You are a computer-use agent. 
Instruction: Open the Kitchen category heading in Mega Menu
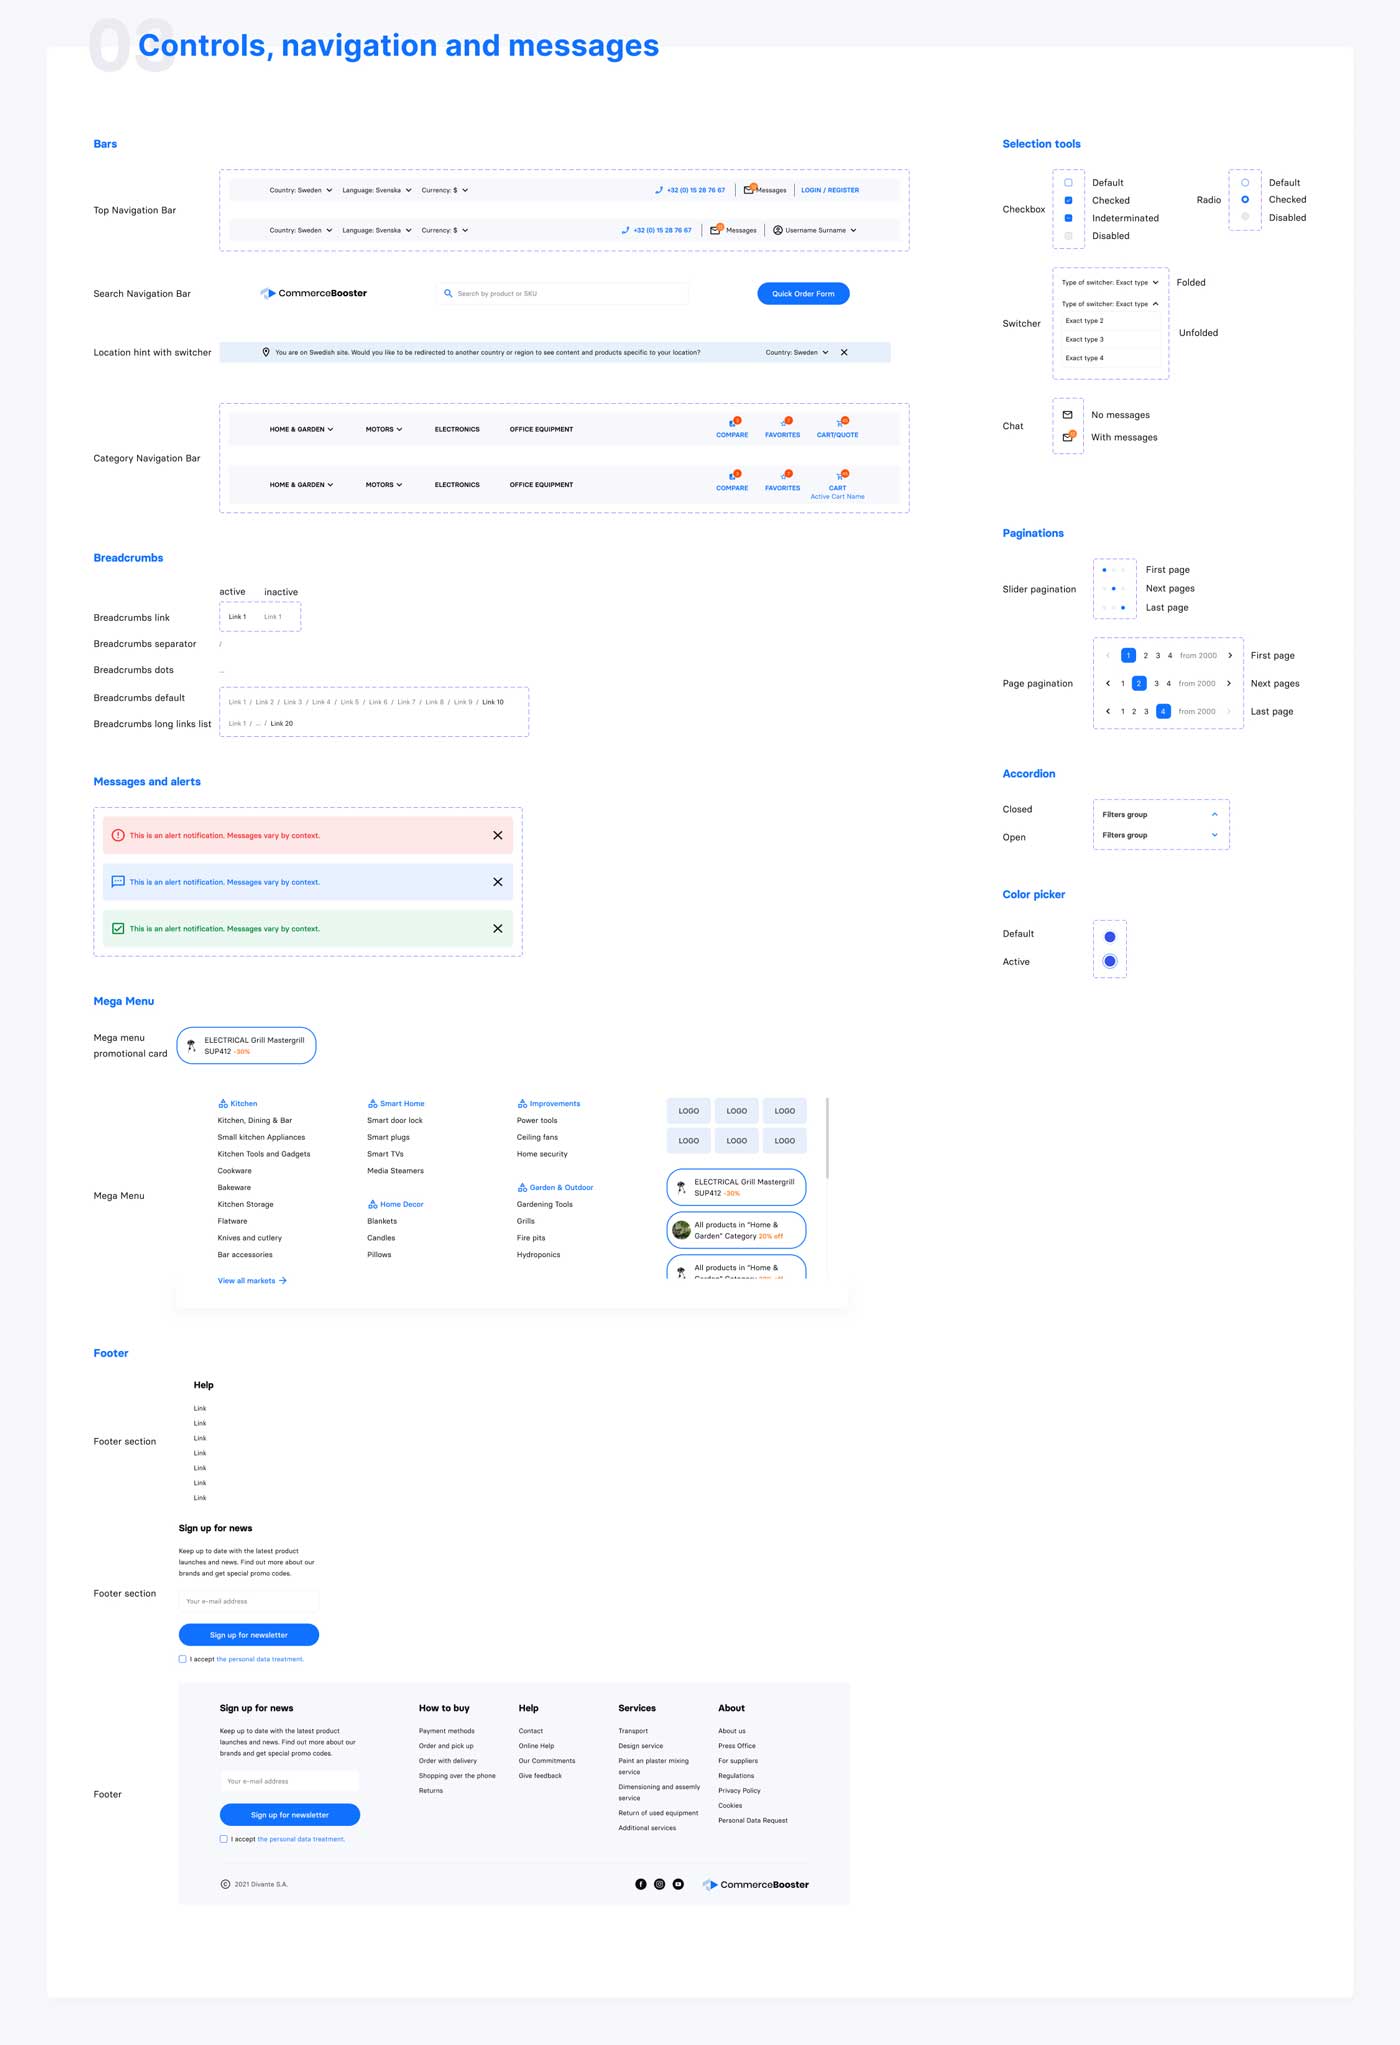pyautogui.click(x=243, y=1103)
